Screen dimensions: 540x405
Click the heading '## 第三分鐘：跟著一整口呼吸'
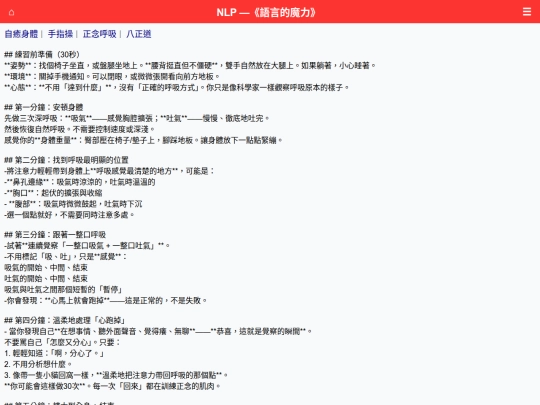point(55,235)
